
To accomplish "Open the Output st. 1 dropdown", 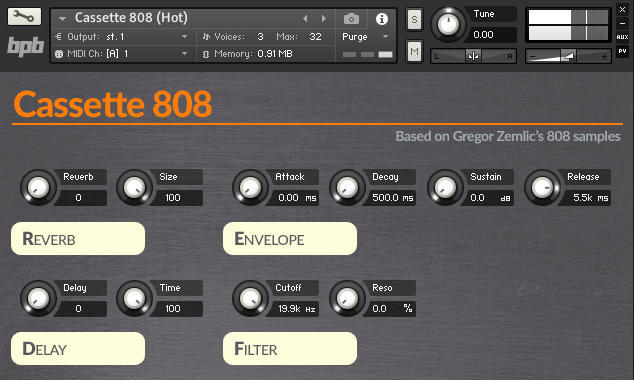I will [184, 37].
